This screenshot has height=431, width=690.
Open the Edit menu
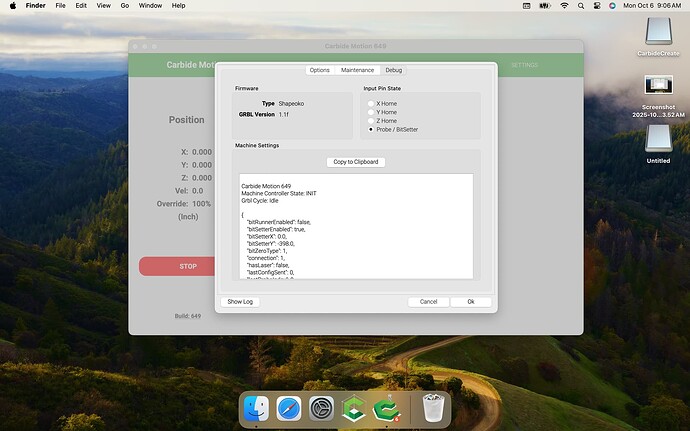[x=81, y=6]
